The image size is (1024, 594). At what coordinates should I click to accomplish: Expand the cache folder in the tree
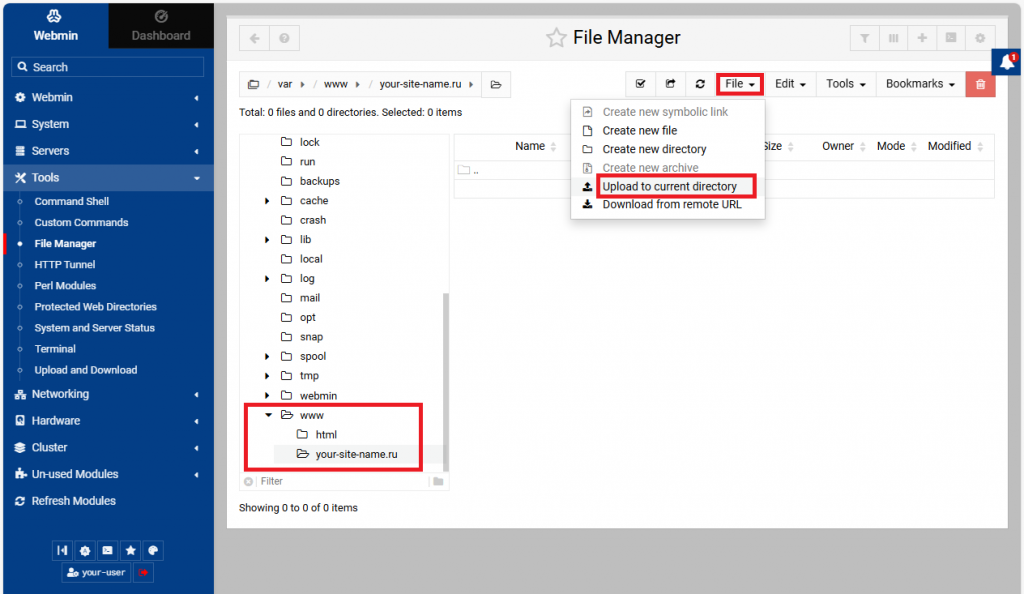[268, 201]
